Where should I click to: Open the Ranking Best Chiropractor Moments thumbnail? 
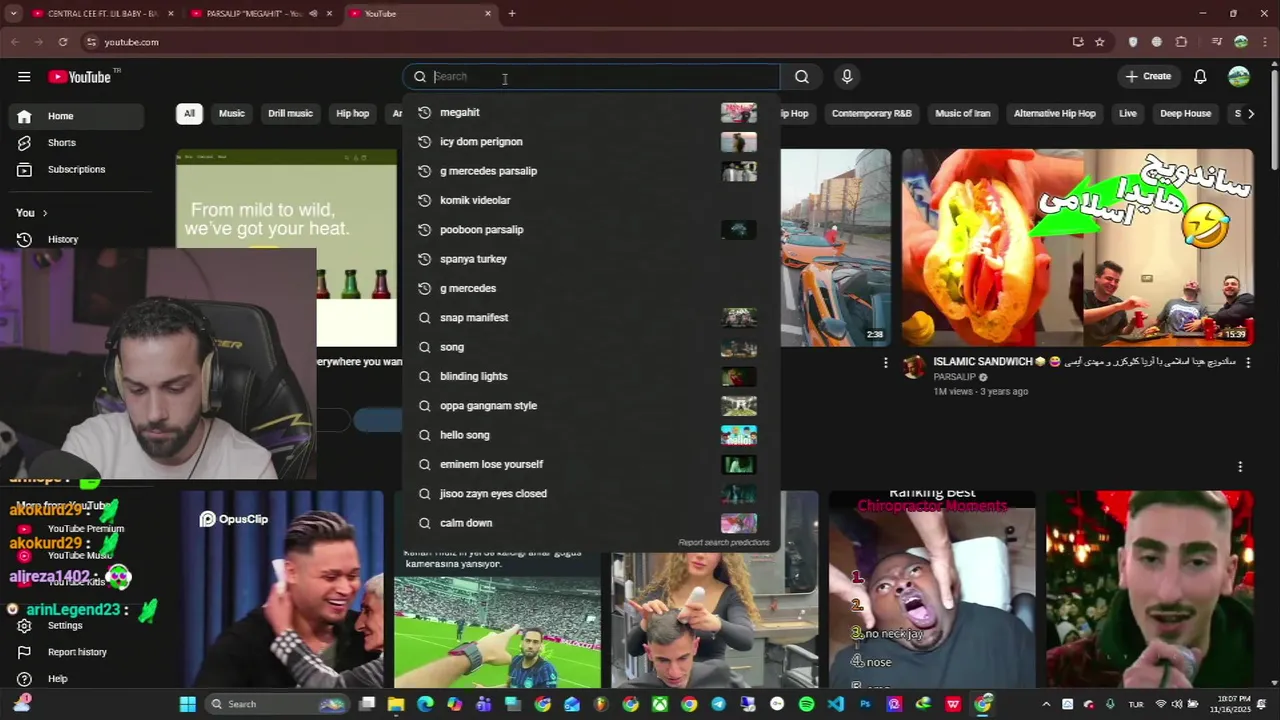(x=932, y=590)
